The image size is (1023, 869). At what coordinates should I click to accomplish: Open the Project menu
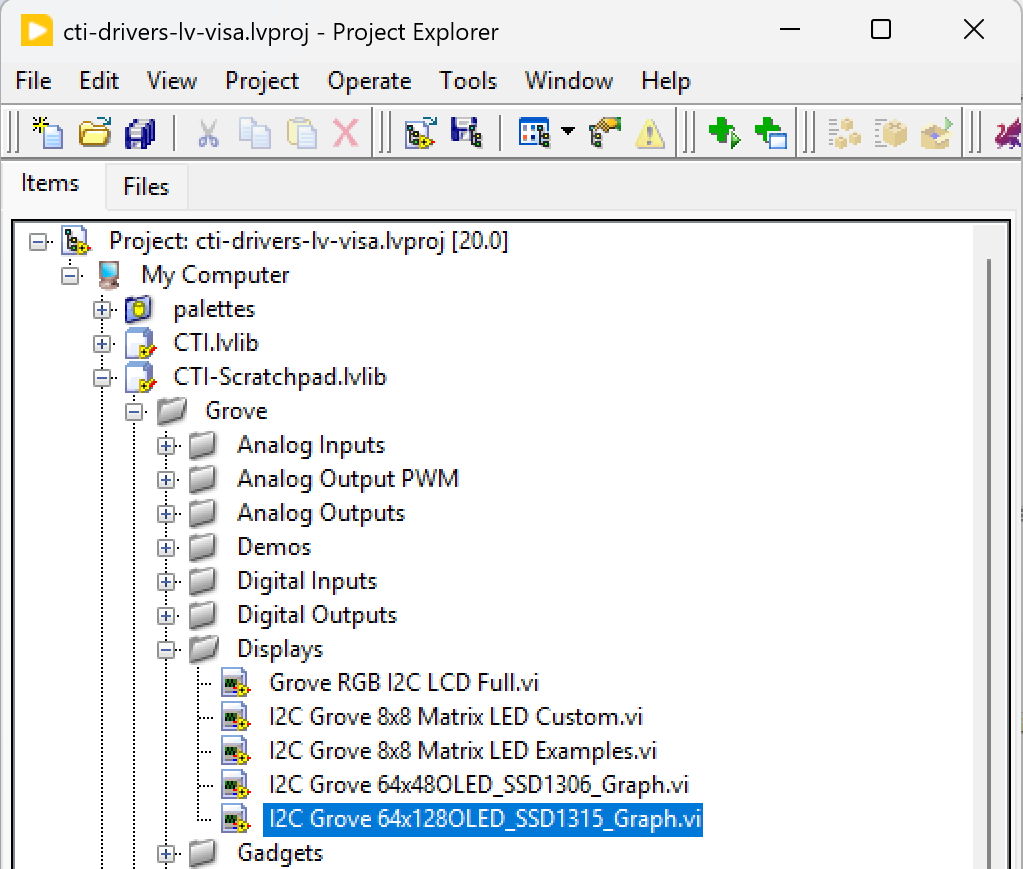[262, 81]
